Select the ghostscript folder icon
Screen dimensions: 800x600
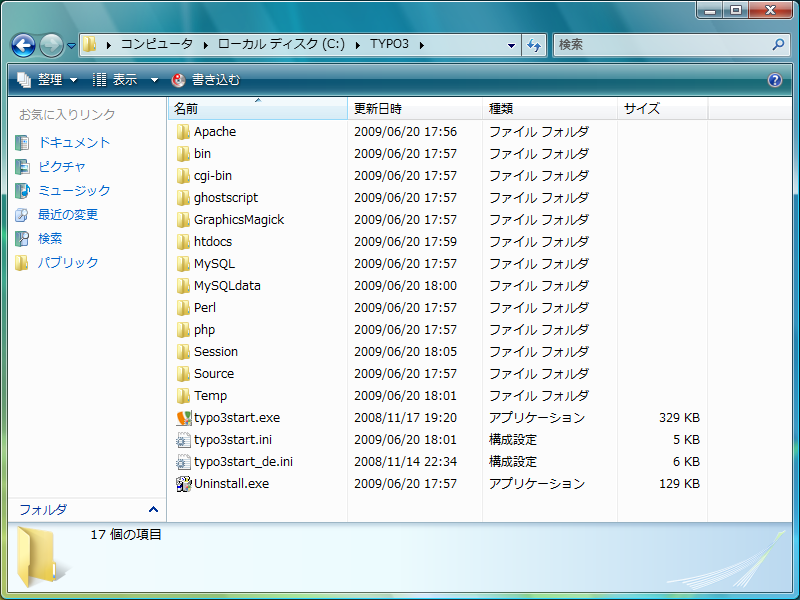[183, 197]
